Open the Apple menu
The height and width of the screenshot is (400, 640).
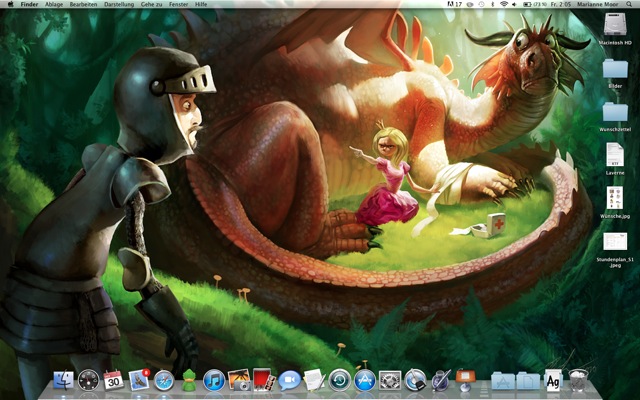pyautogui.click(x=9, y=5)
